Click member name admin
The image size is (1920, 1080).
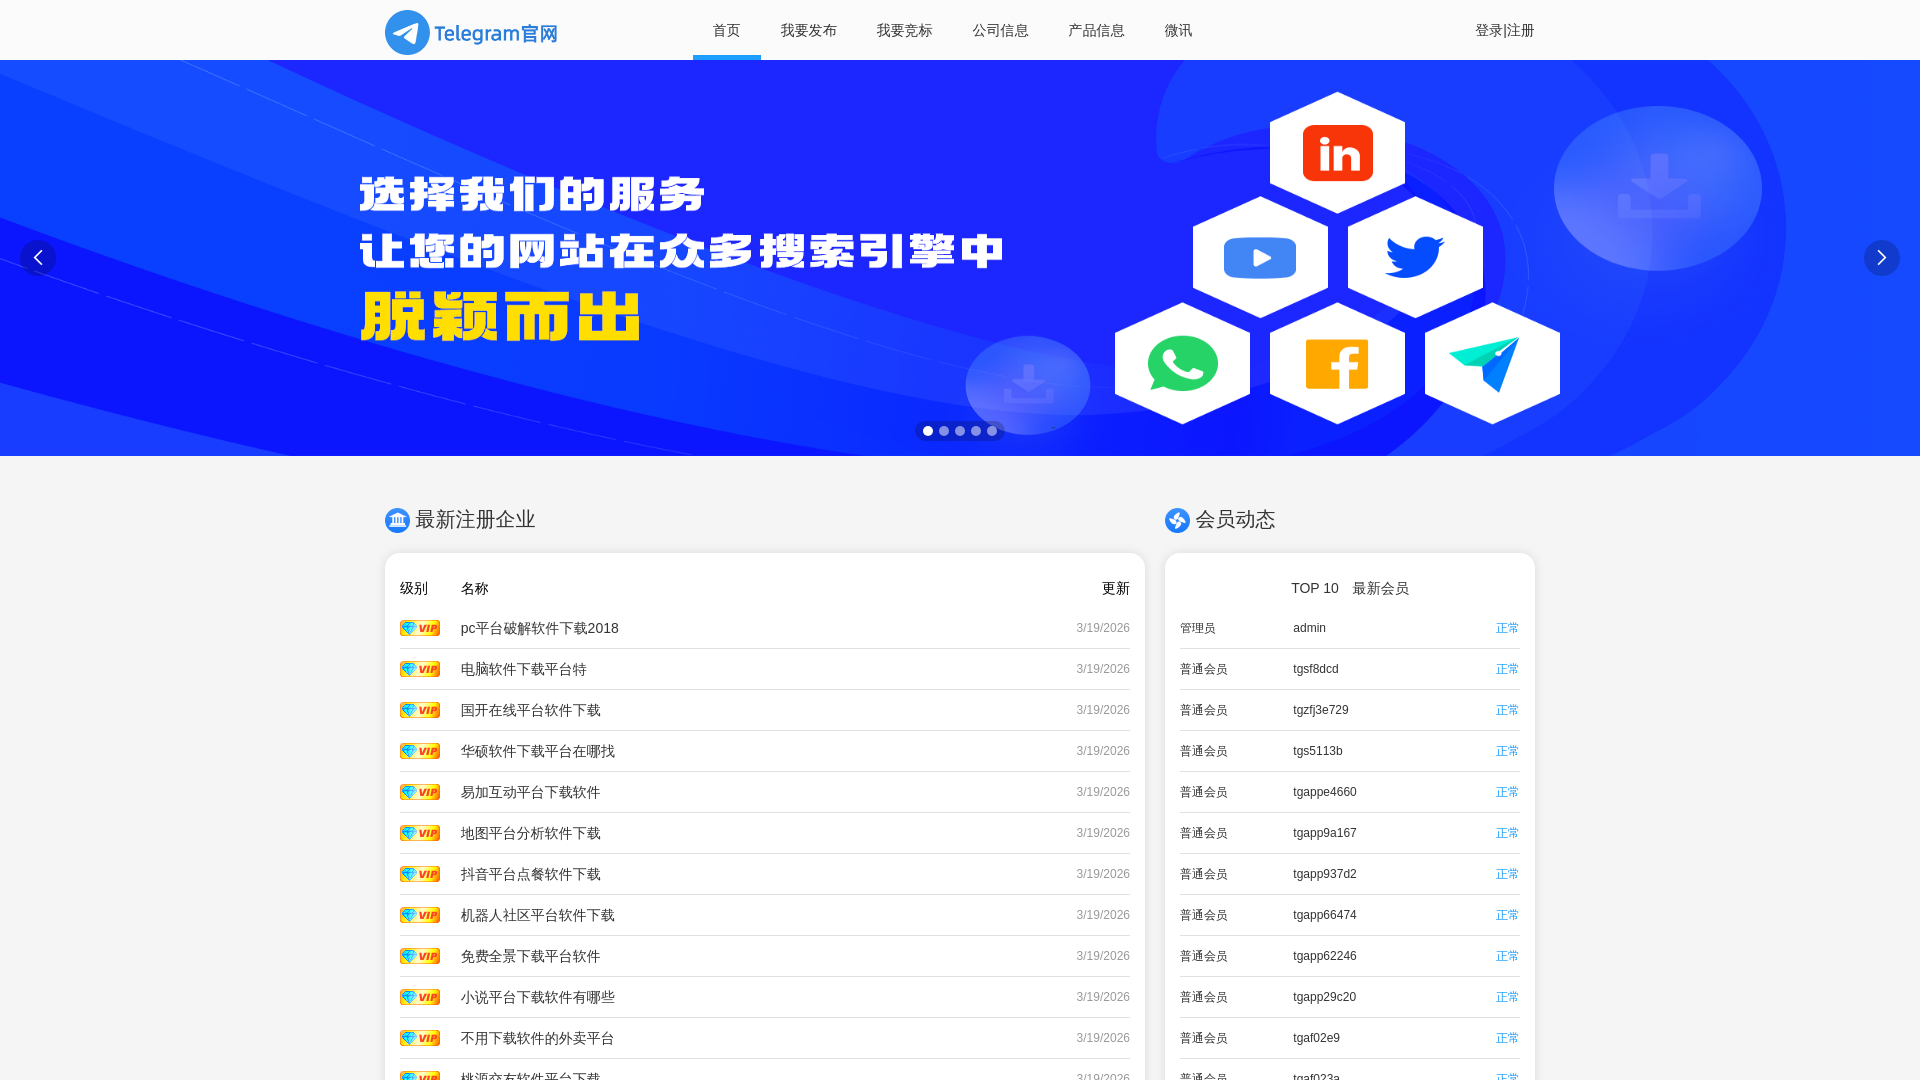point(1309,628)
